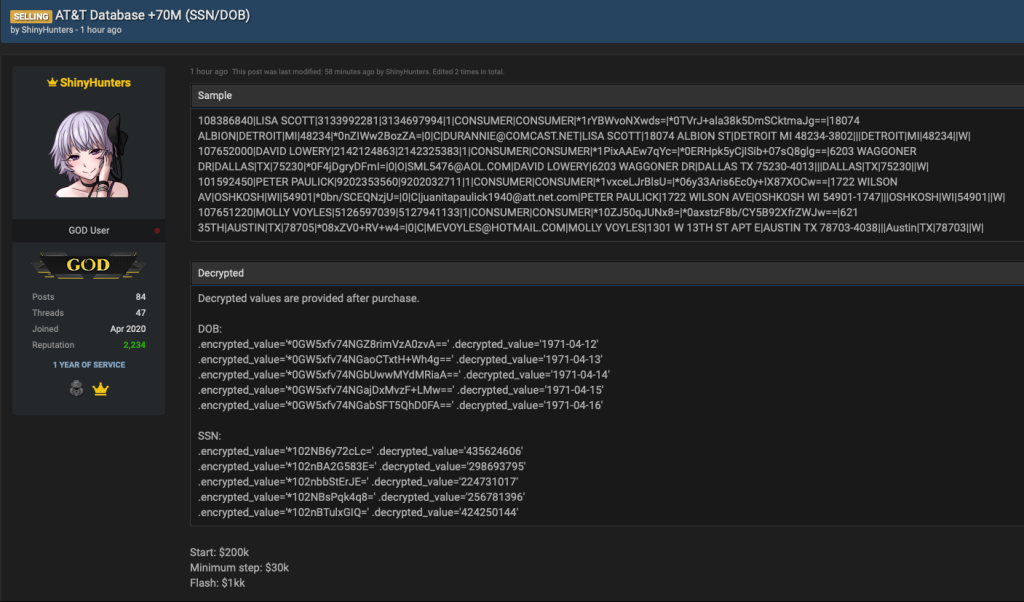Click the crown icon beside the profile username
The width and height of the screenshot is (1024, 602).
pyautogui.click(x=53, y=83)
